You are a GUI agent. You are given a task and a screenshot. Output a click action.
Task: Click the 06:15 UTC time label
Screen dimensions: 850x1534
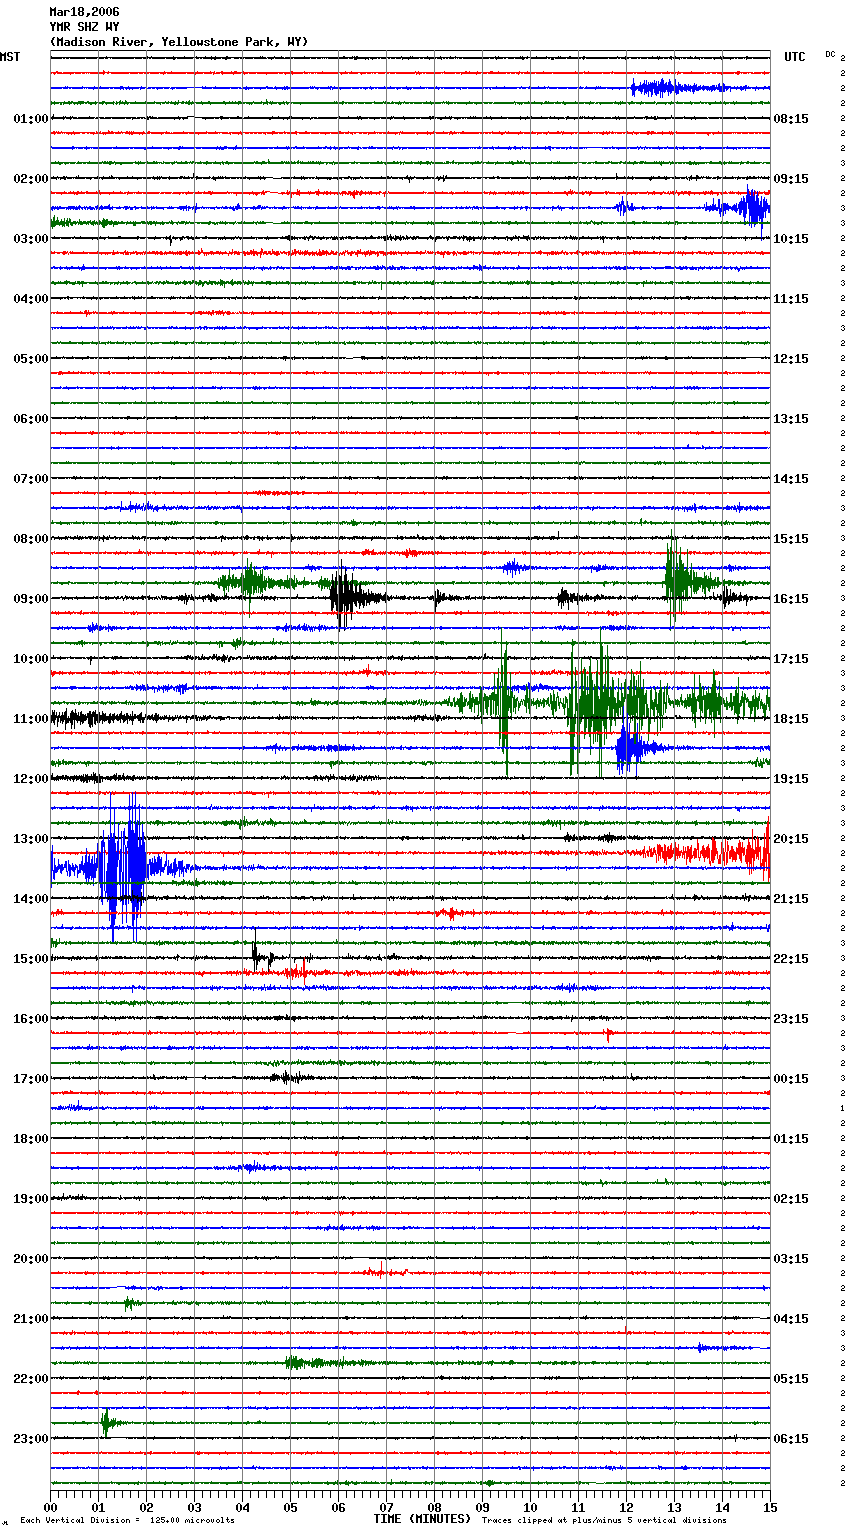click(791, 1439)
